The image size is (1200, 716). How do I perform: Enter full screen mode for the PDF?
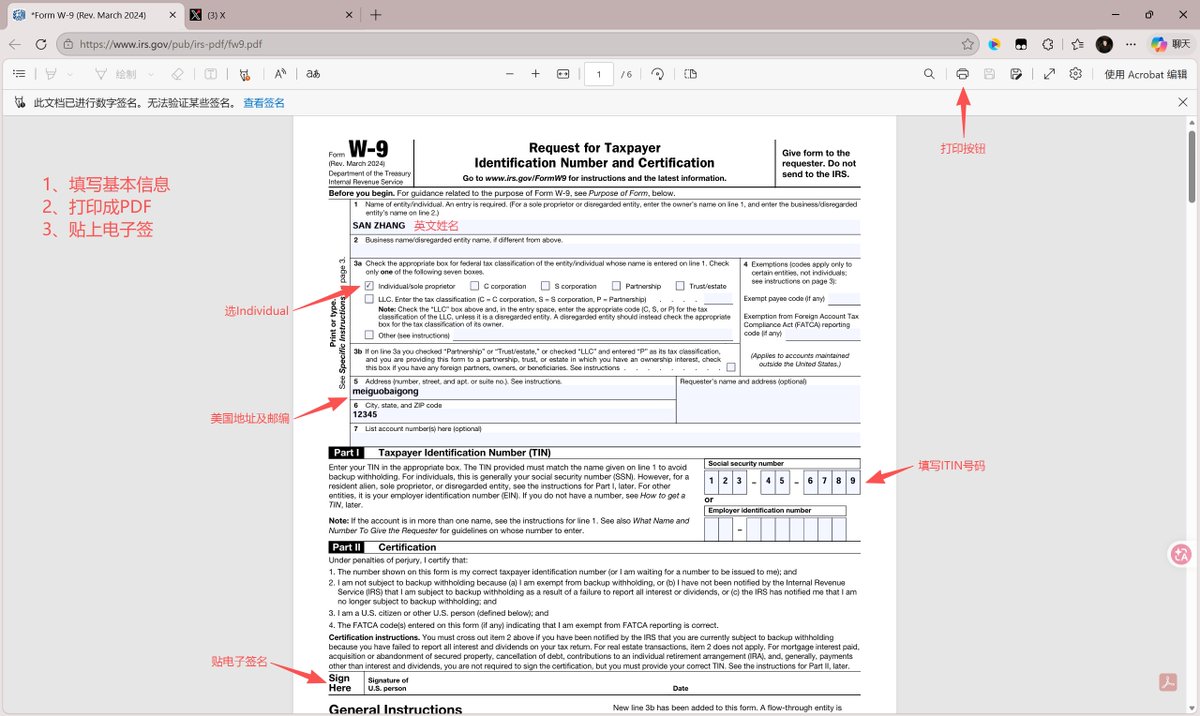click(x=1049, y=73)
